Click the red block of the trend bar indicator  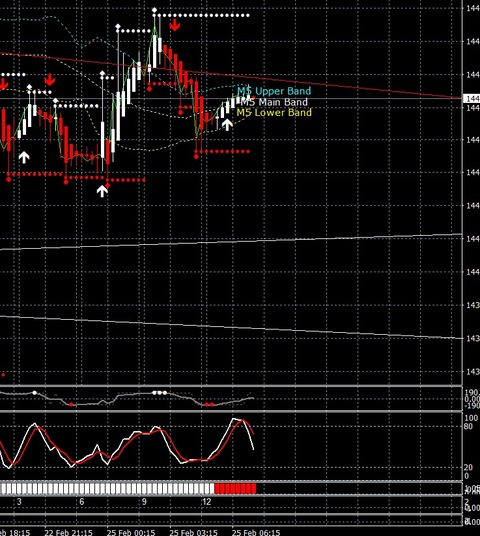235,488
